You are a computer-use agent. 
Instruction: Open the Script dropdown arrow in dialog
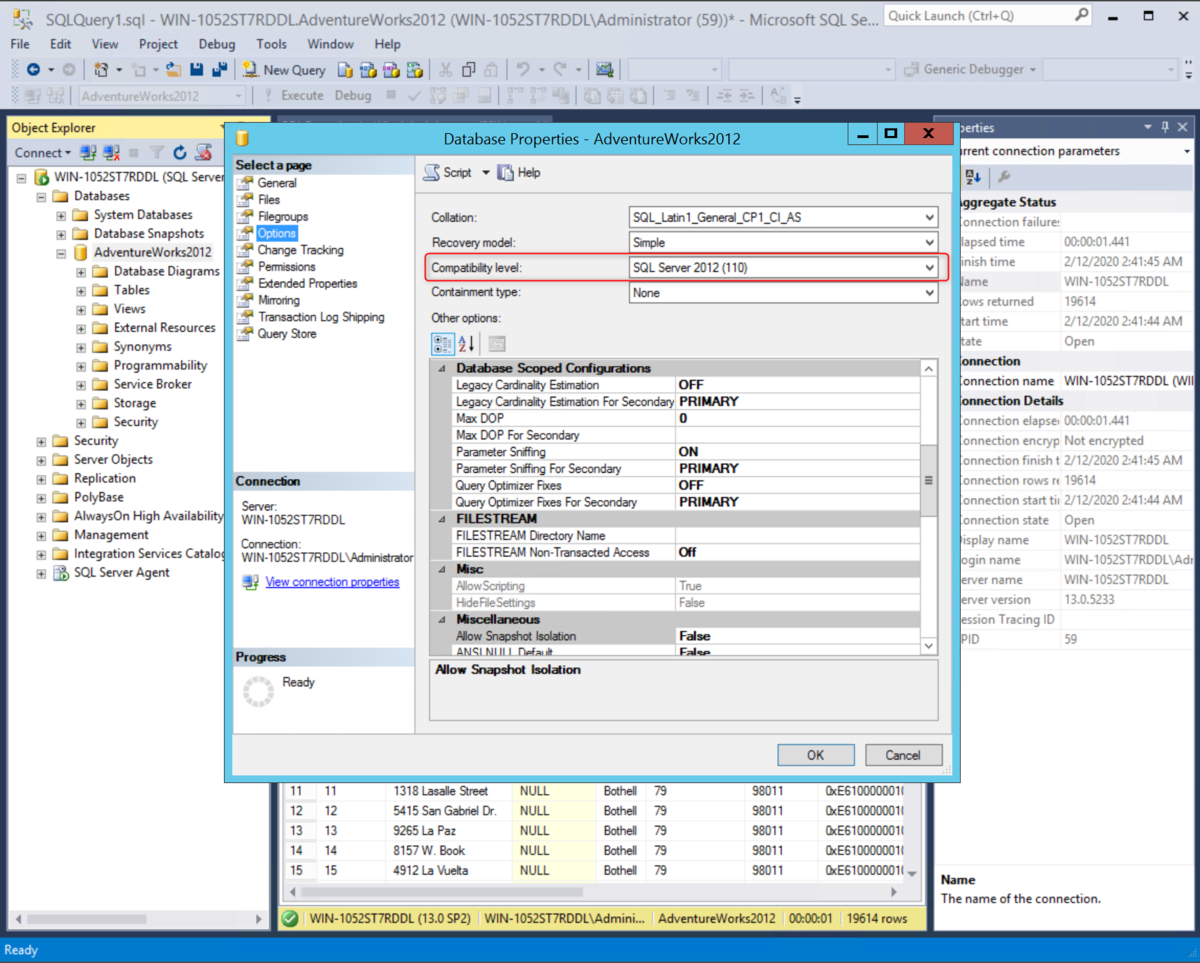pos(486,173)
